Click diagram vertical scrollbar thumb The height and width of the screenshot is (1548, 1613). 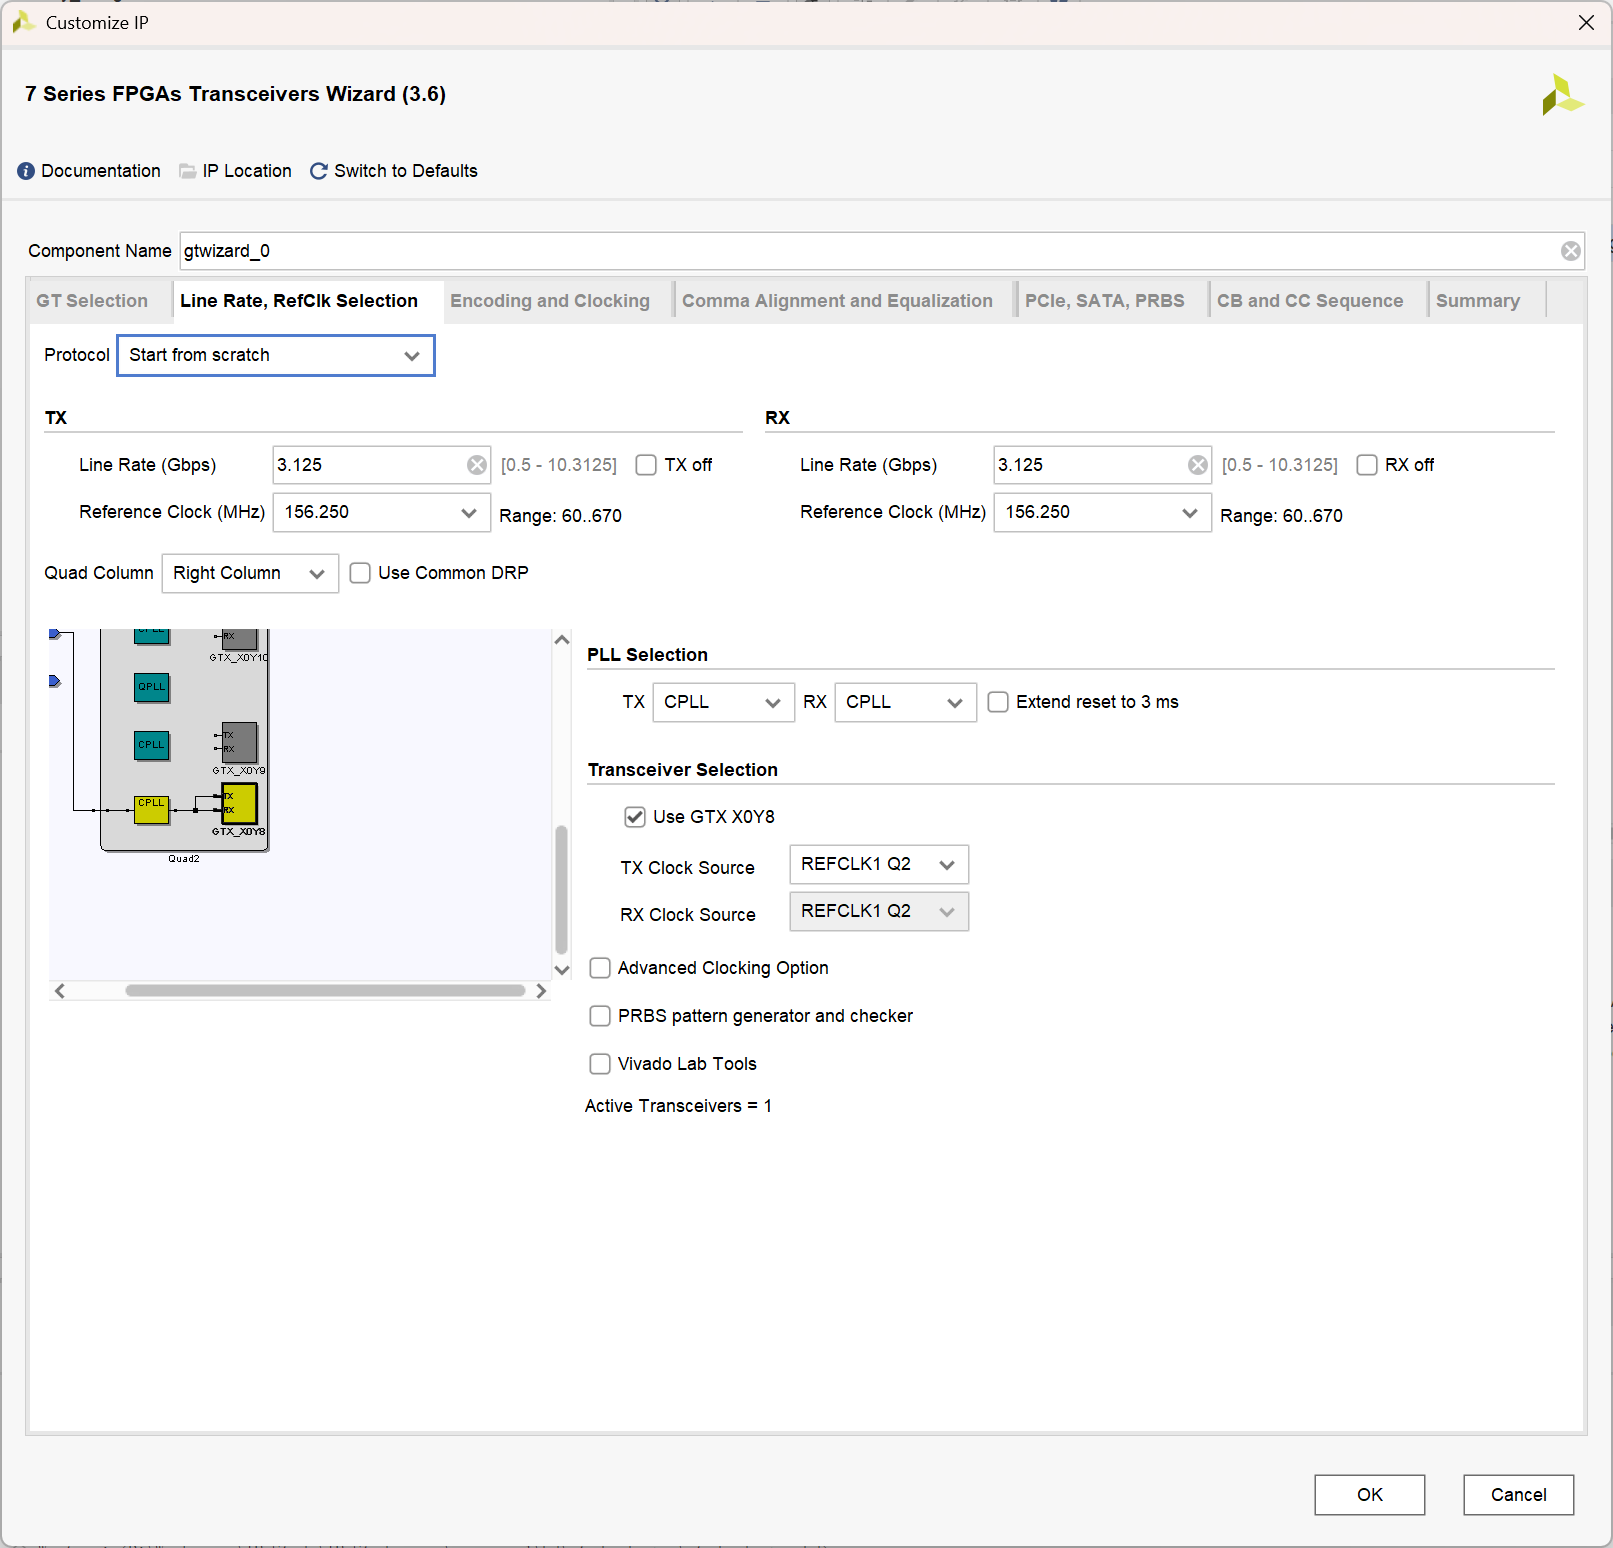tap(562, 890)
